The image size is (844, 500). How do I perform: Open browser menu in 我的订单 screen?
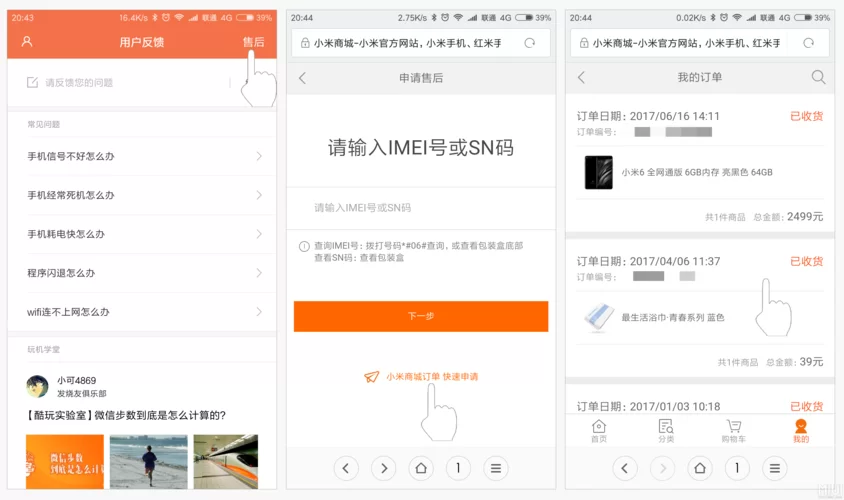pos(775,468)
